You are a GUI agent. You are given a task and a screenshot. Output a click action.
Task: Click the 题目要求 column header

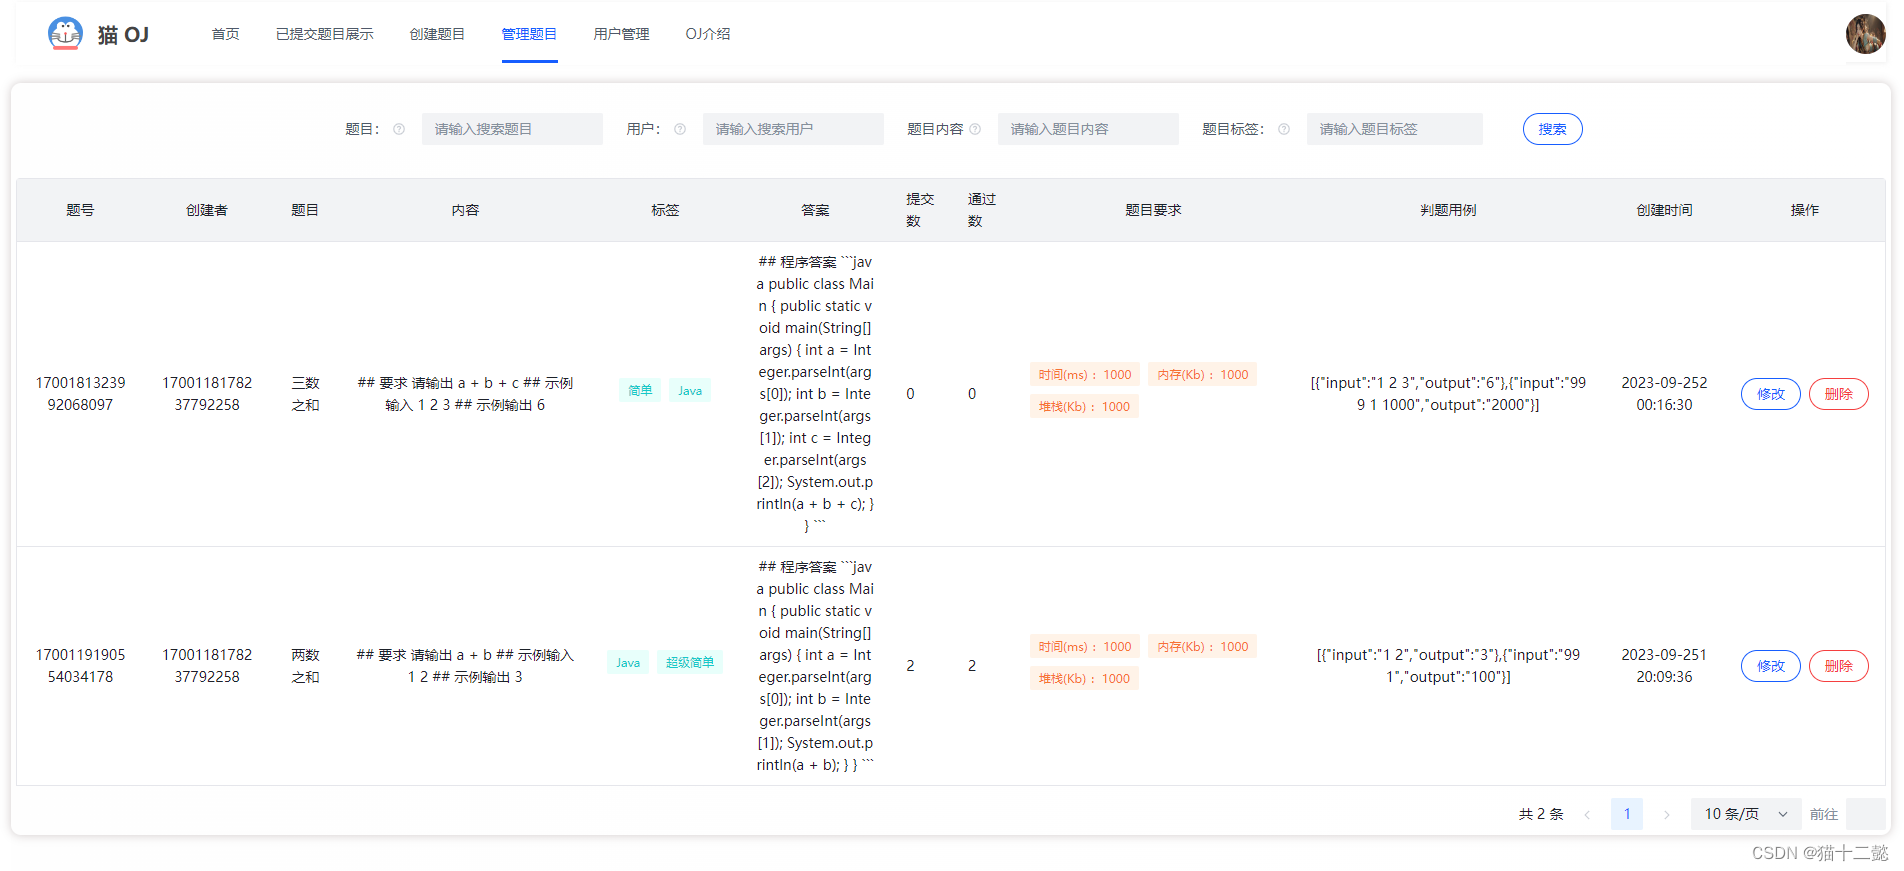coord(1153,210)
